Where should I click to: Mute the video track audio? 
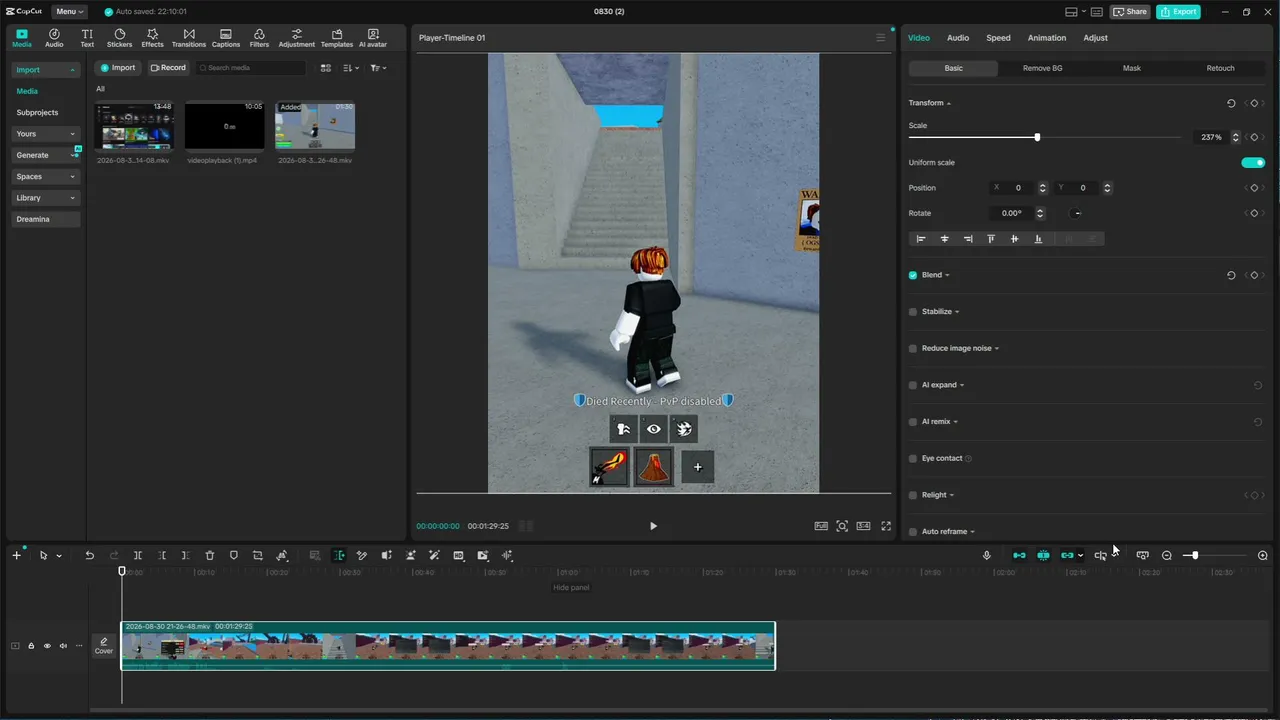(63, 646)
